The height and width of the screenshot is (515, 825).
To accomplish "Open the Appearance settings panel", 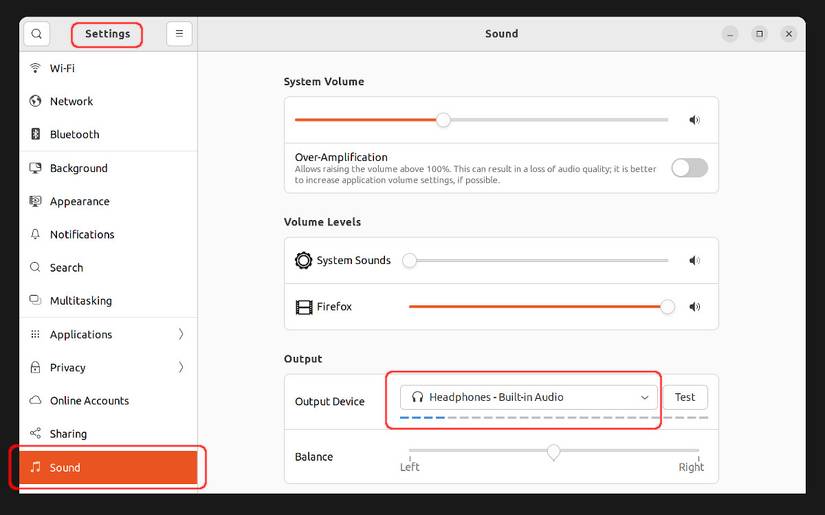I will point(79,201).
